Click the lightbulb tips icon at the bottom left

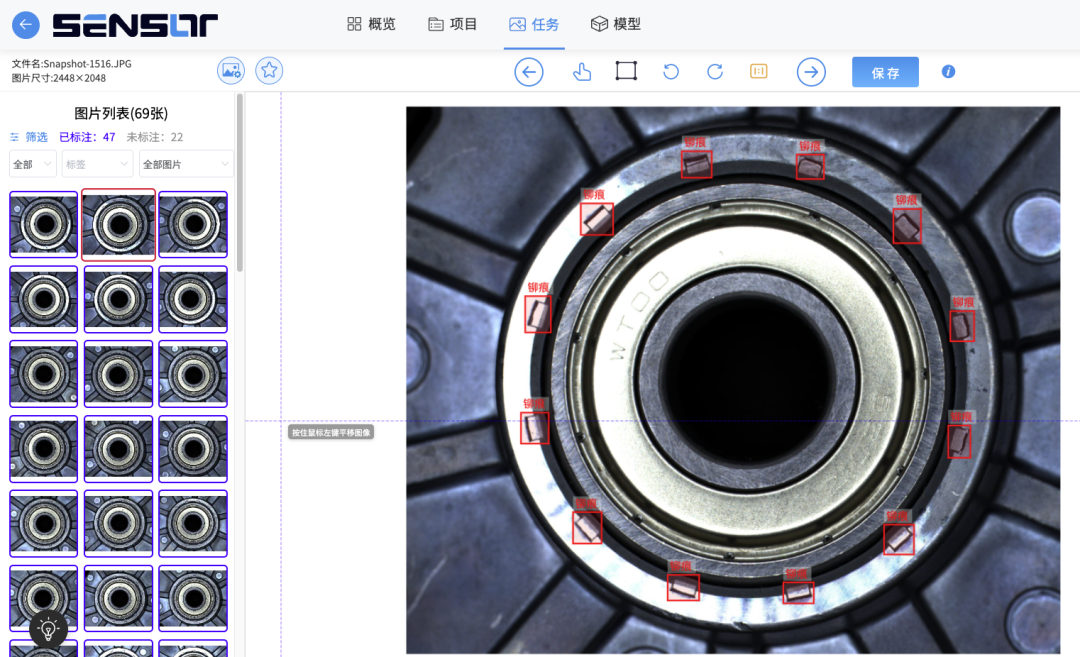(48, 629)
